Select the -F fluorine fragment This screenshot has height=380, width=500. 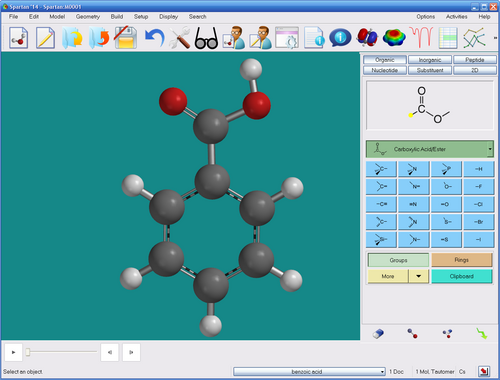coord(479,187)
